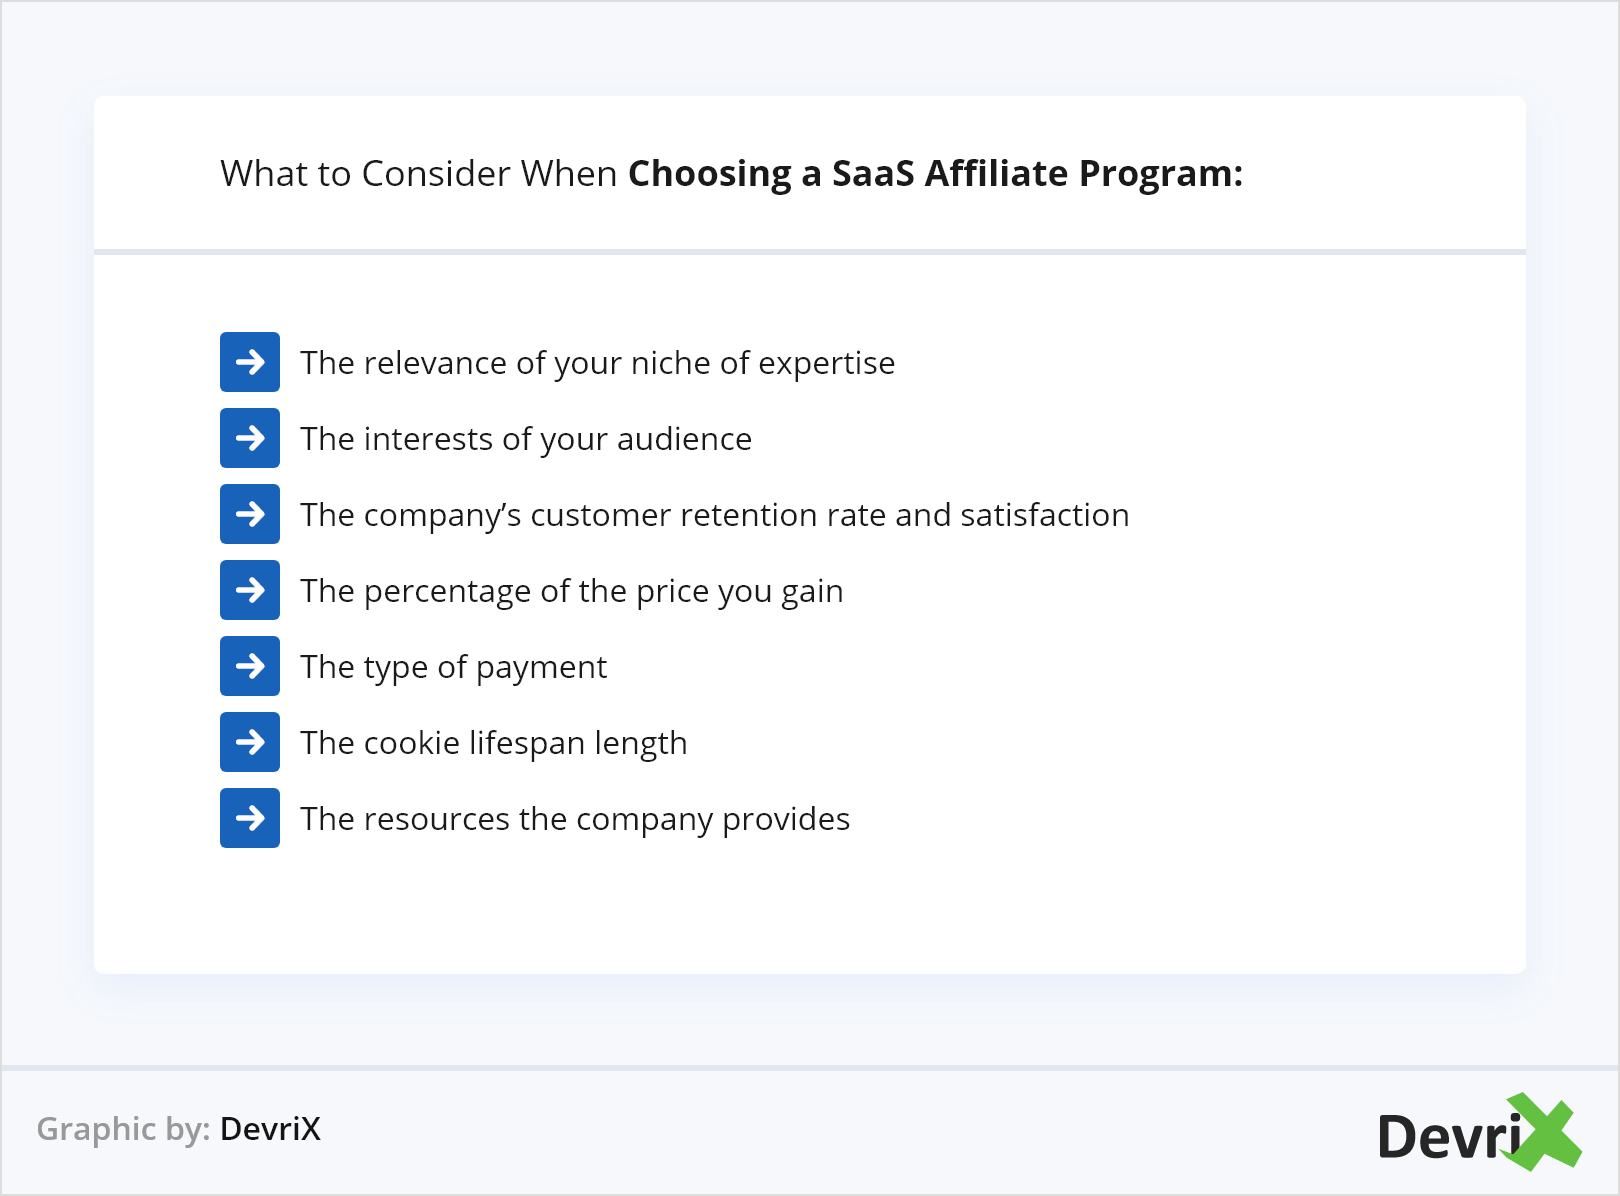Click the text 'The relevance of your niche of expertise'
Image resolution: width=1620 pixels, height=1196 pixels.
pyautogui.click(x=597, y=363)
